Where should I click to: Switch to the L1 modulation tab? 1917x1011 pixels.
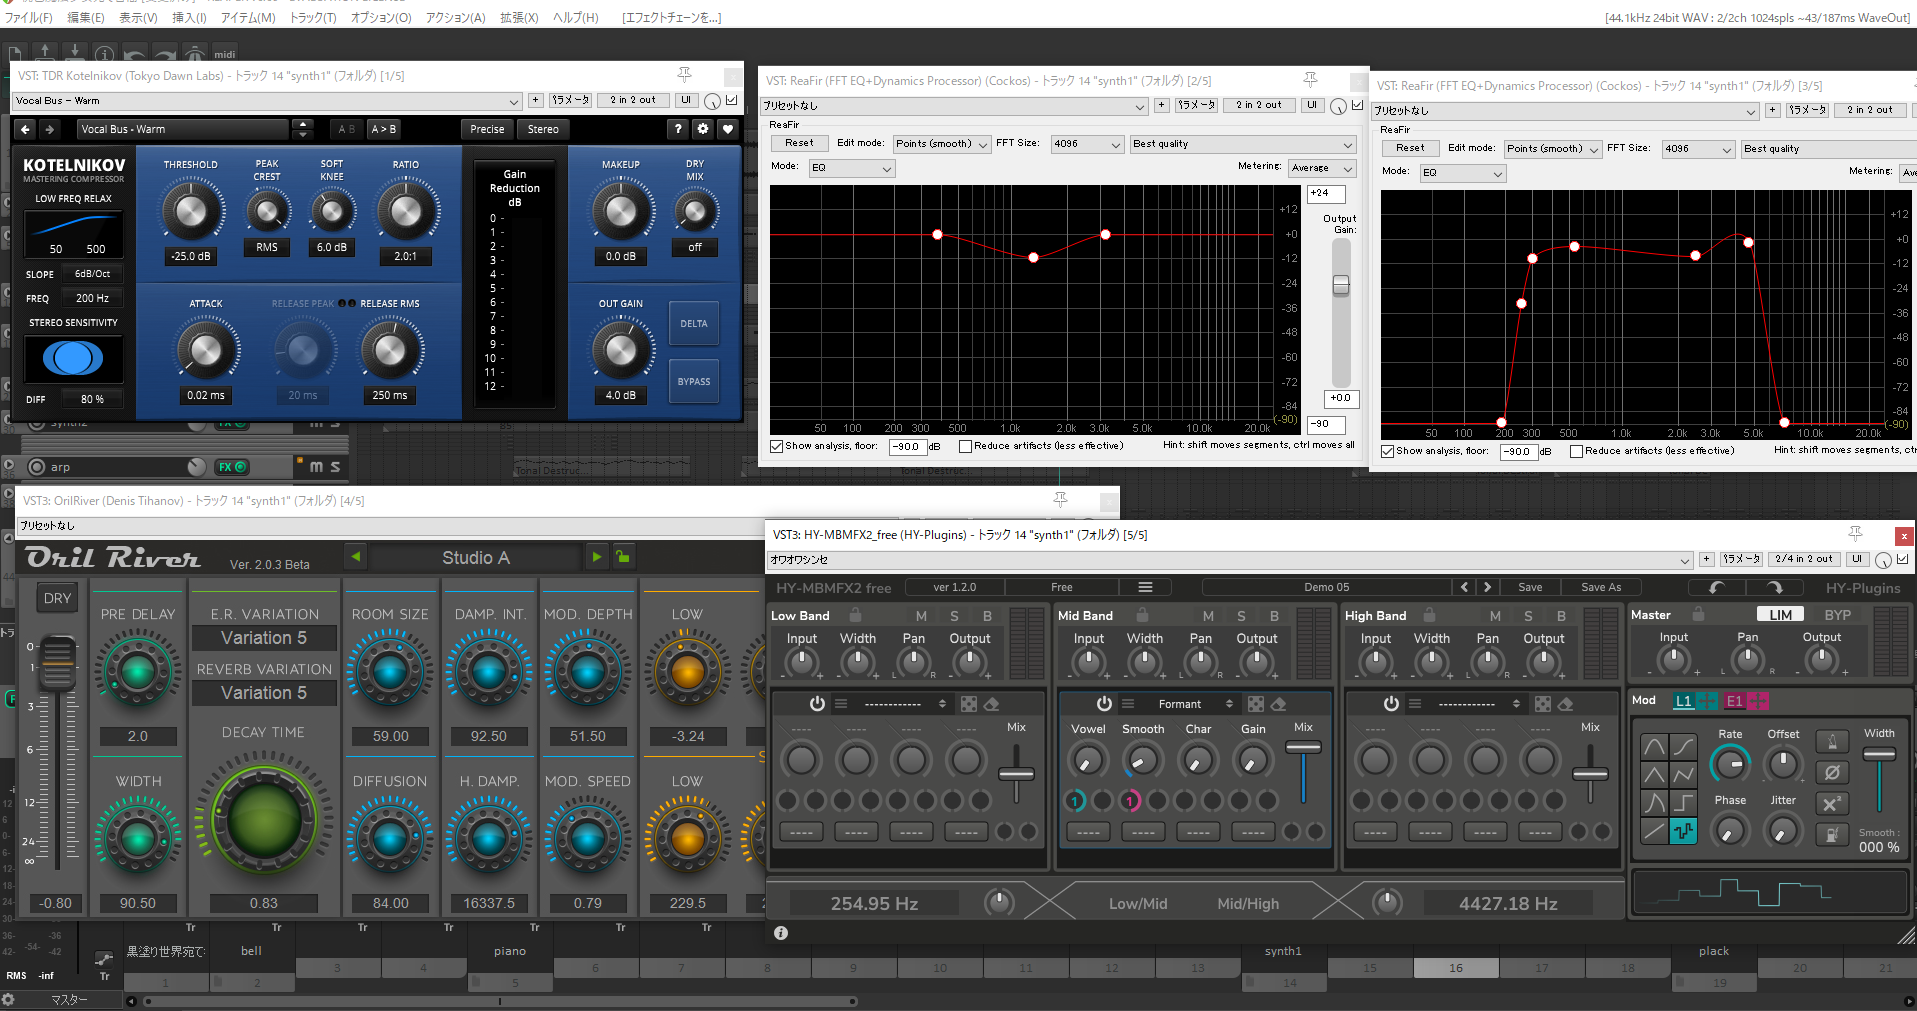pos(1684,701)
